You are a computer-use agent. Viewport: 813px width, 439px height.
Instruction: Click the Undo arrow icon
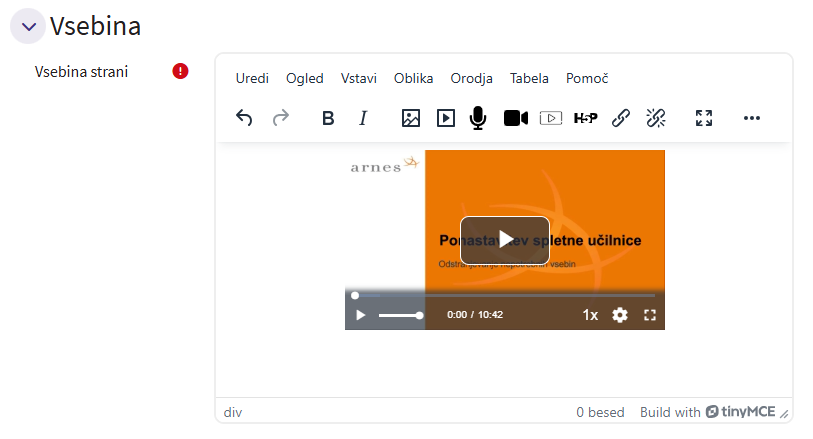tap(244, 118)
